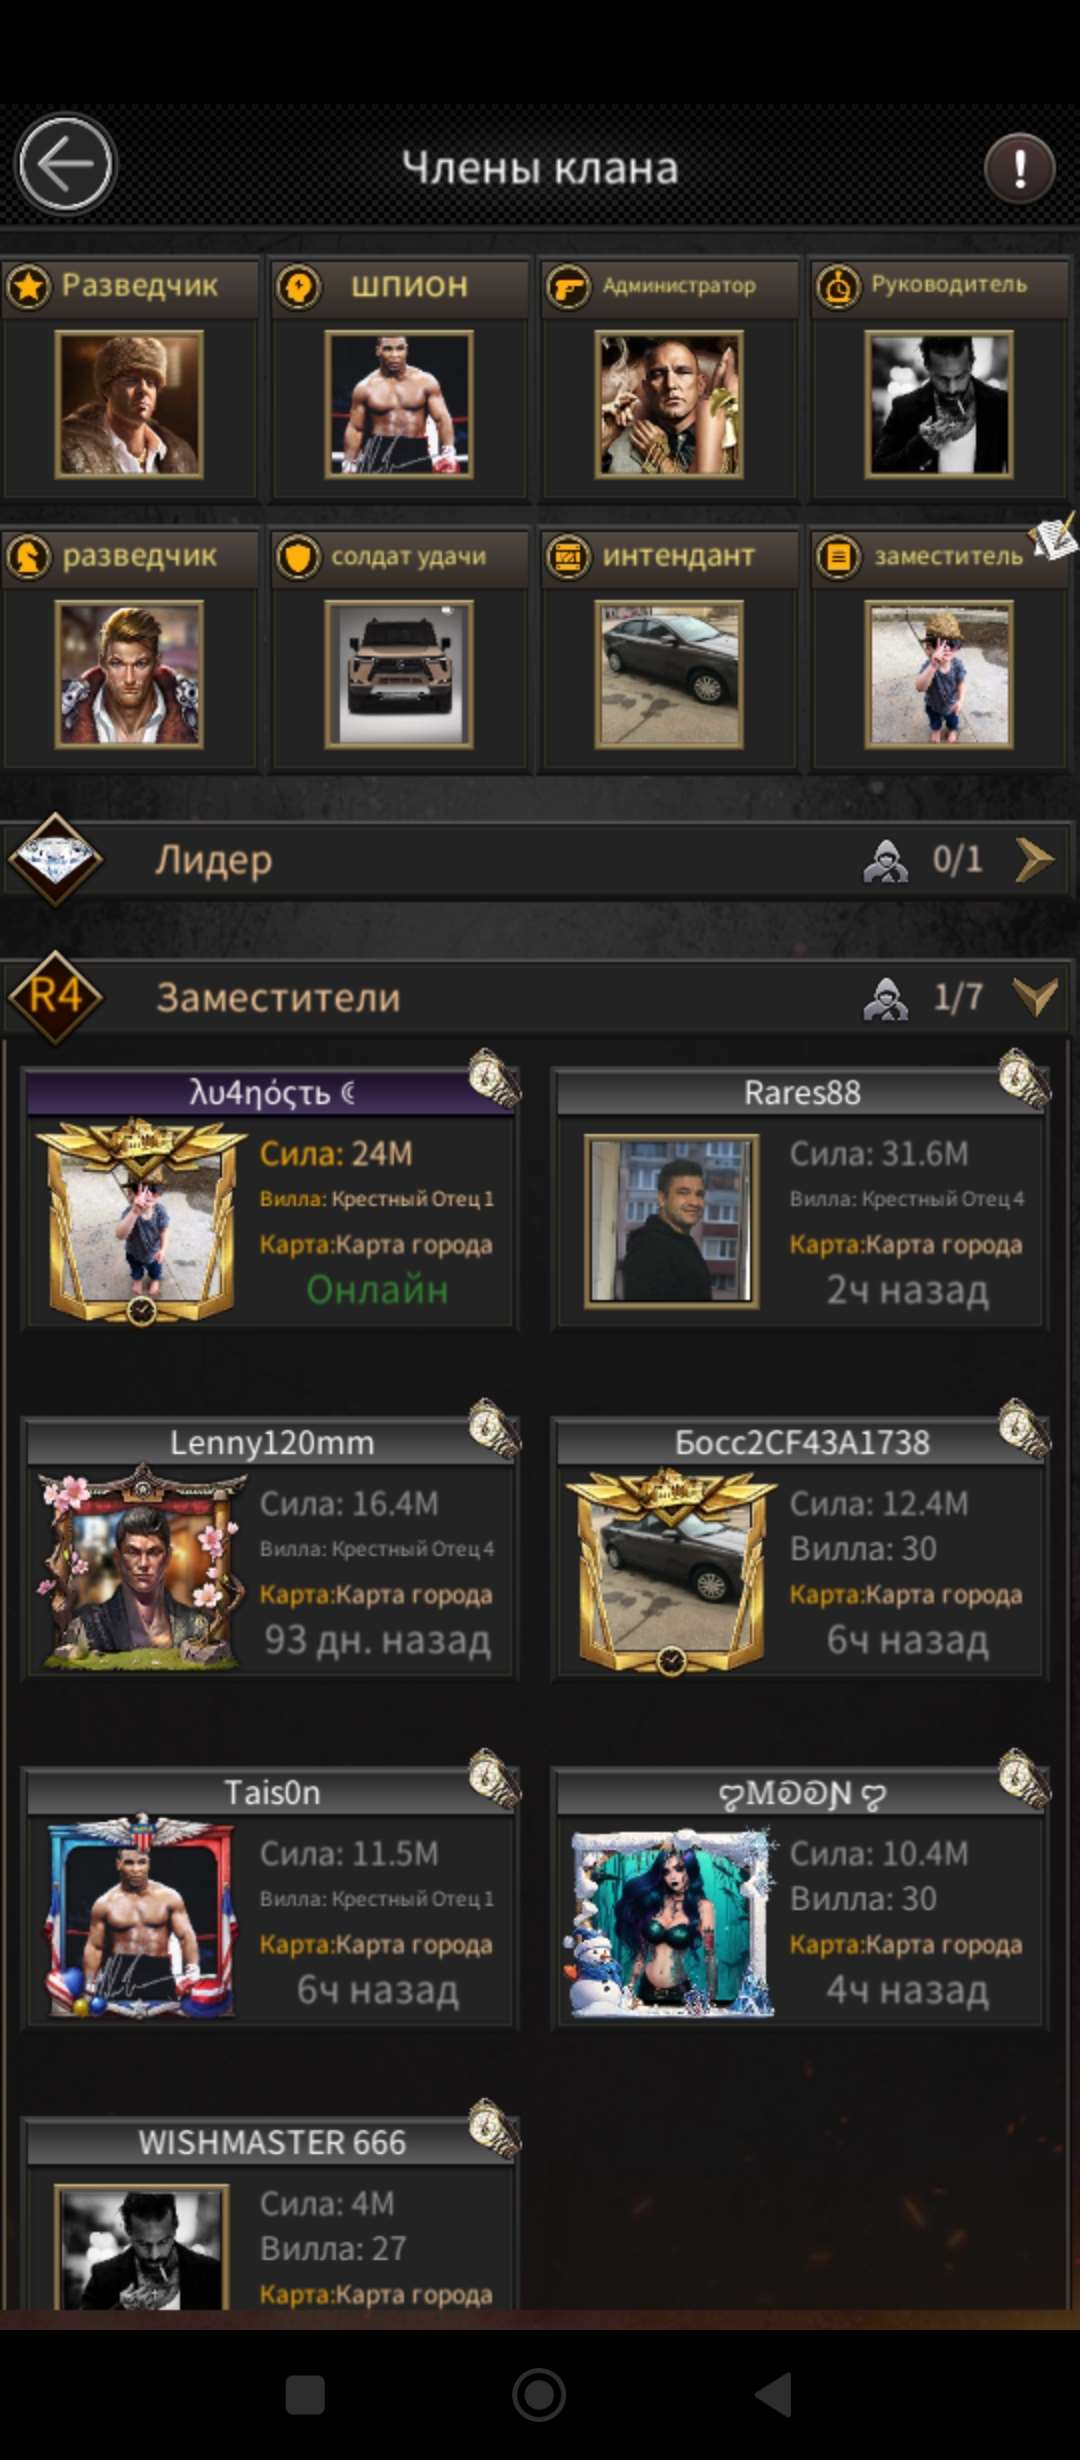Screen dimensions: 1080x2460
Task: Click the интендант badge icon
Action: click(568, 556)
